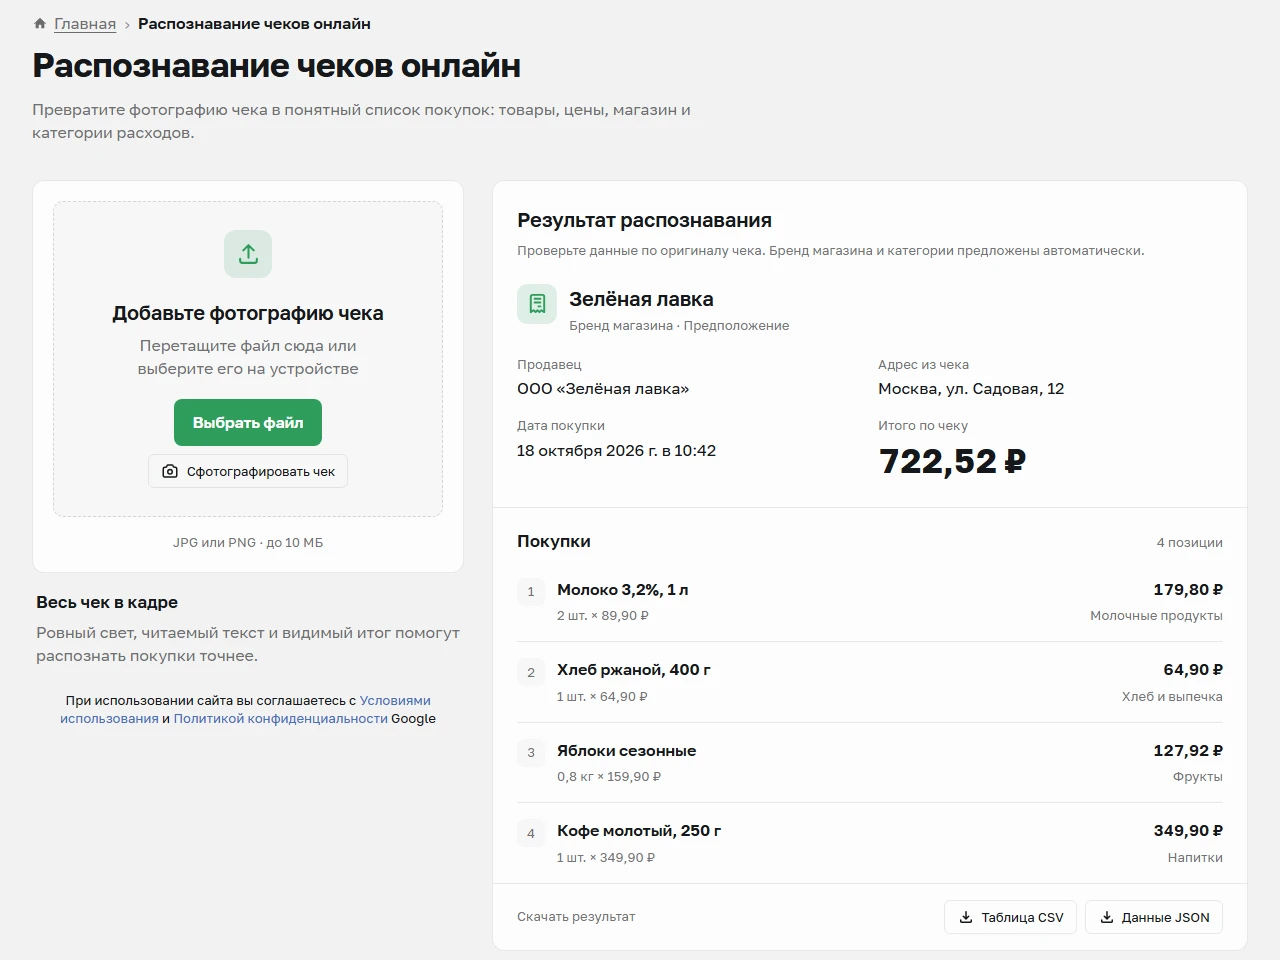Image resolution: width=1280 pixels, height=960 pixels.
Task: Click the download icon on Данные JSON
Action: [x=1107, y=917]
